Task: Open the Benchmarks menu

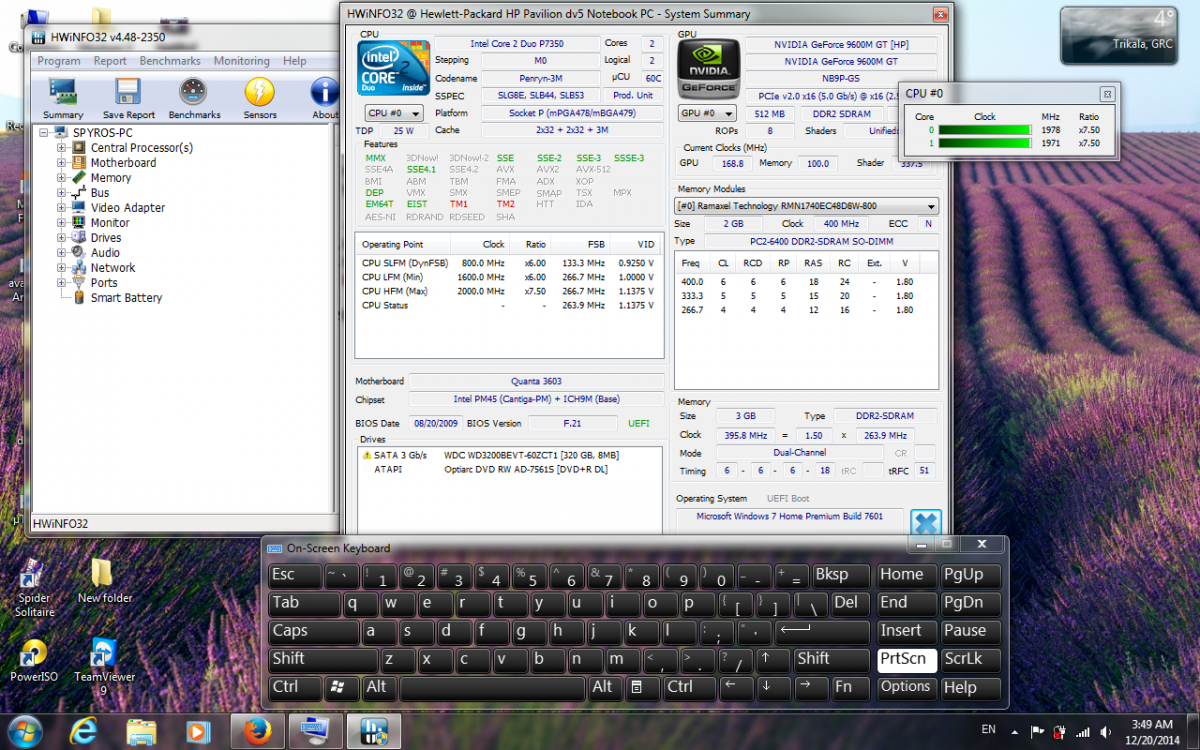Action: pyautogui.click(x=170, y=61)
